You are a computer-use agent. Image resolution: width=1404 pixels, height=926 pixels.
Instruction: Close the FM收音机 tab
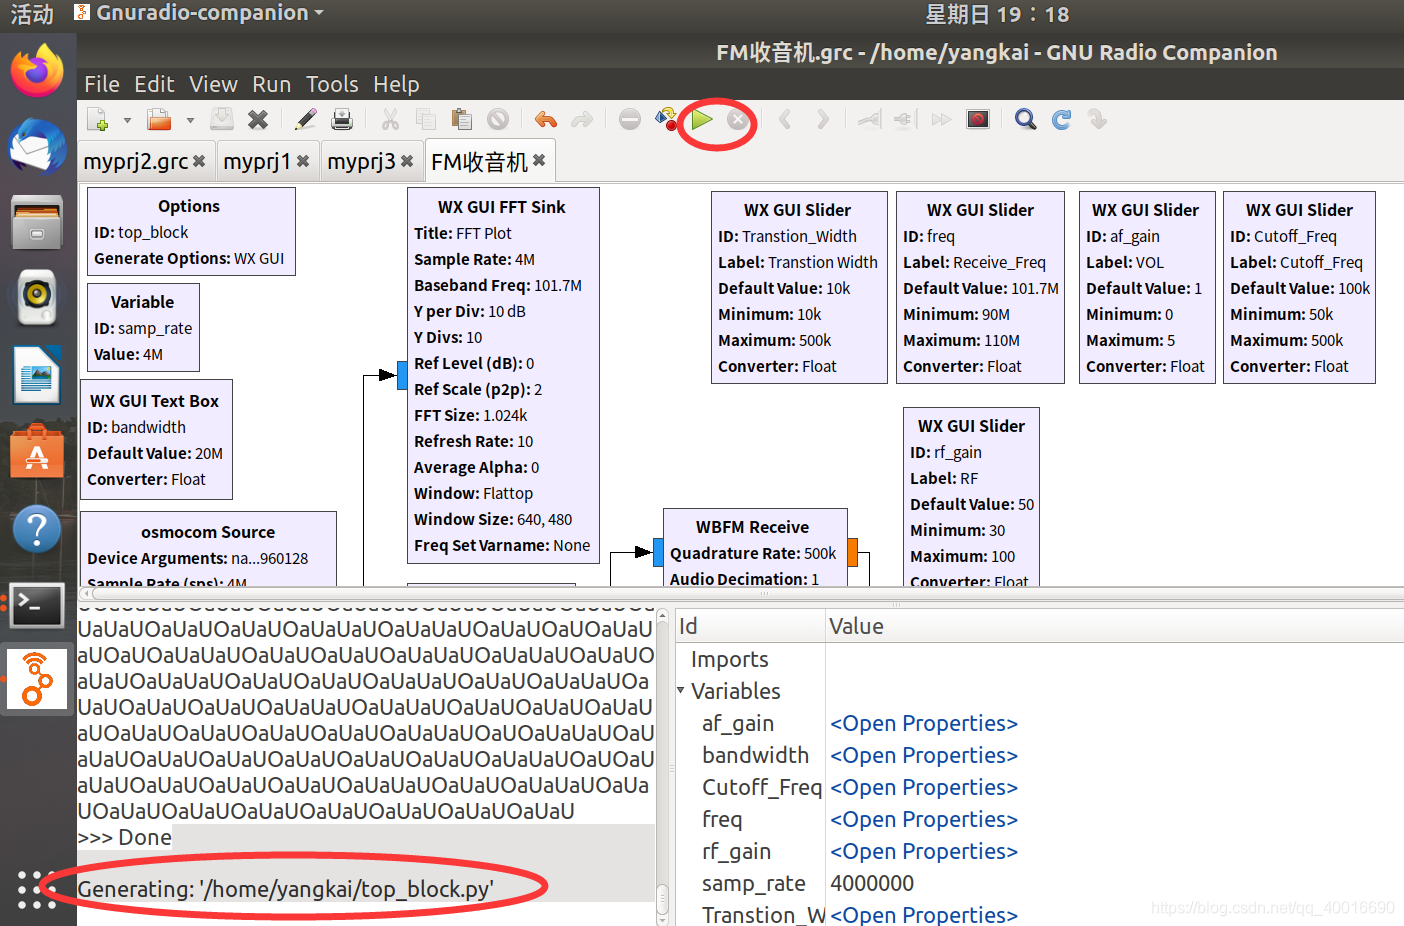point(539,160)
